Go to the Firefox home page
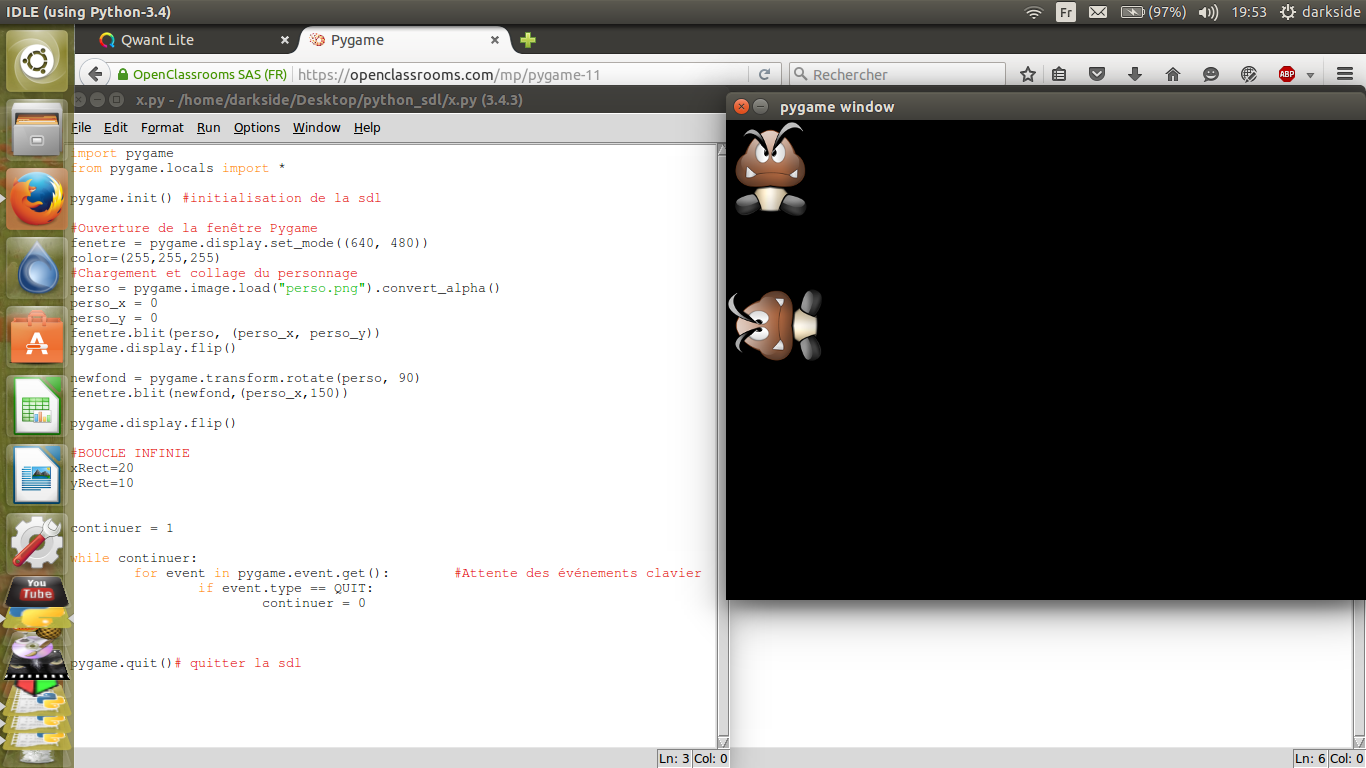The image size is (1366, 768). (x=1172, y=74)
